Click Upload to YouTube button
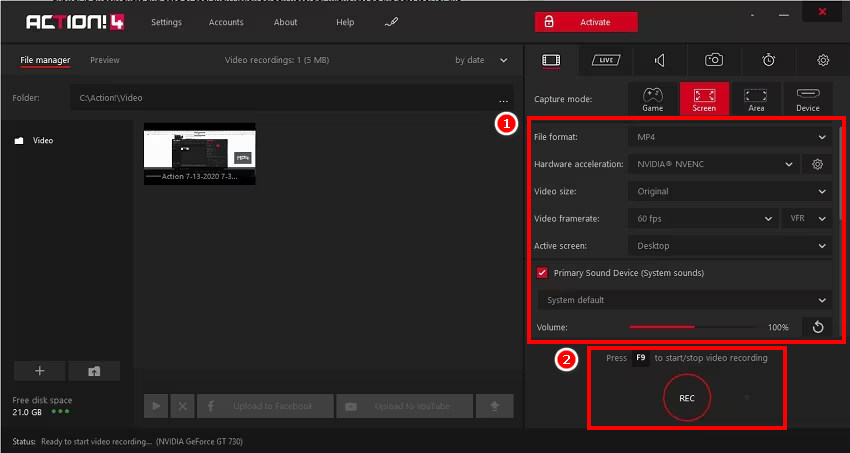 pyautogui.click(x=404, y=406)
